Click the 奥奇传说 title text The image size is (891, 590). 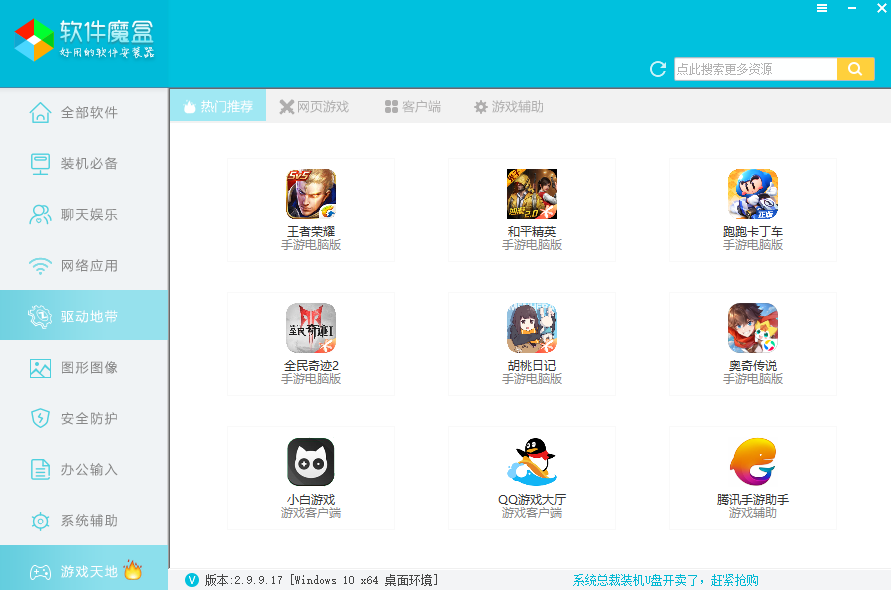(x=753, y=365)
